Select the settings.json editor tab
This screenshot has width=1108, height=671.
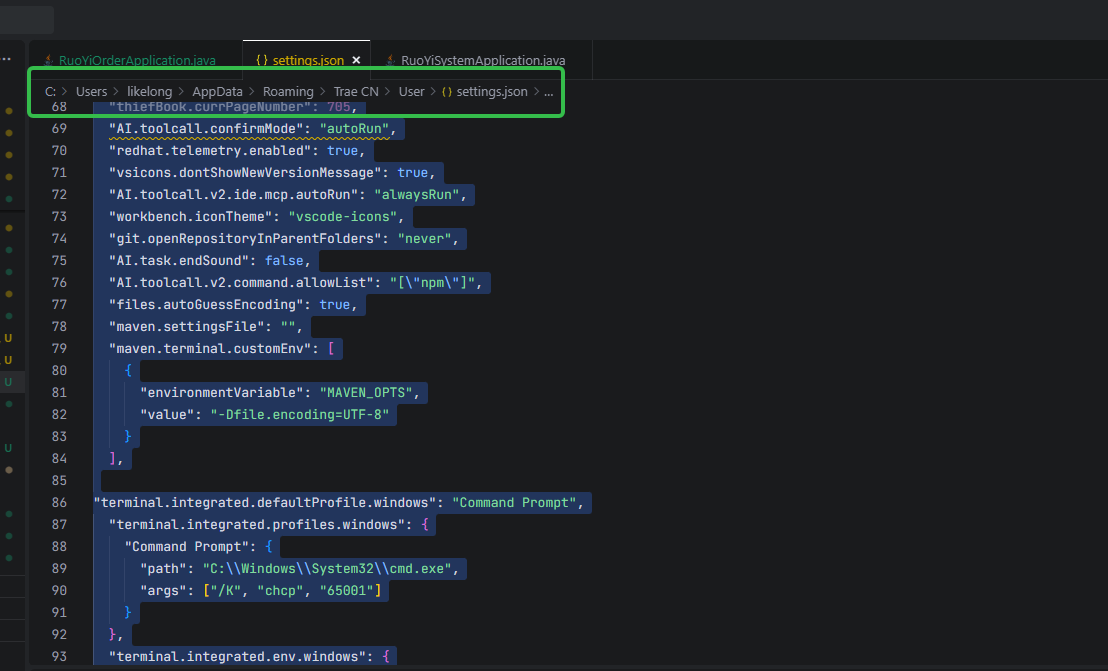pyautogui.click(x=308, y=60)
